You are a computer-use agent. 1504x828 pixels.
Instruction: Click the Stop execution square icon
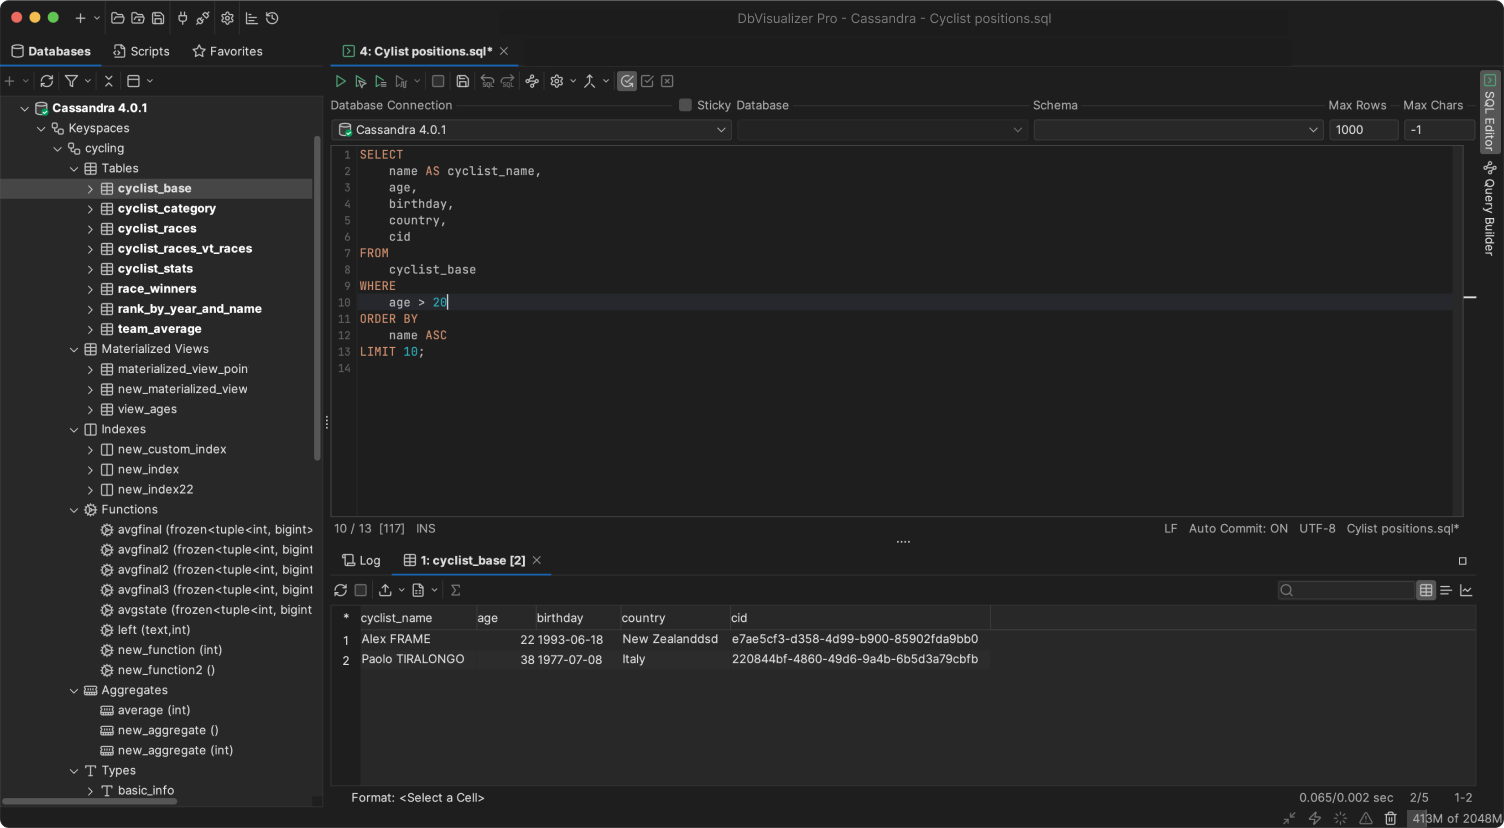point(438,81)
